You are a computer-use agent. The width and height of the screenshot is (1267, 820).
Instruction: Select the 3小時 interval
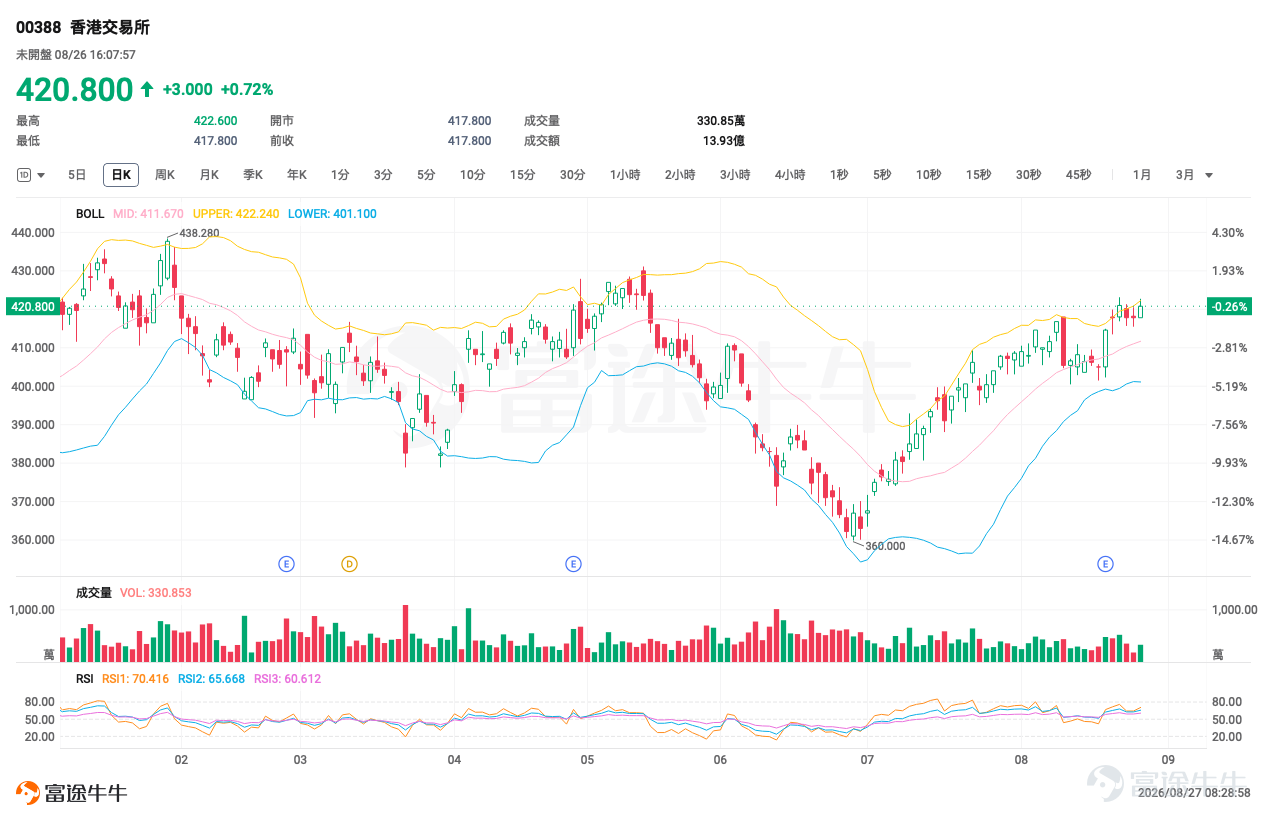(x=735, y=175)
